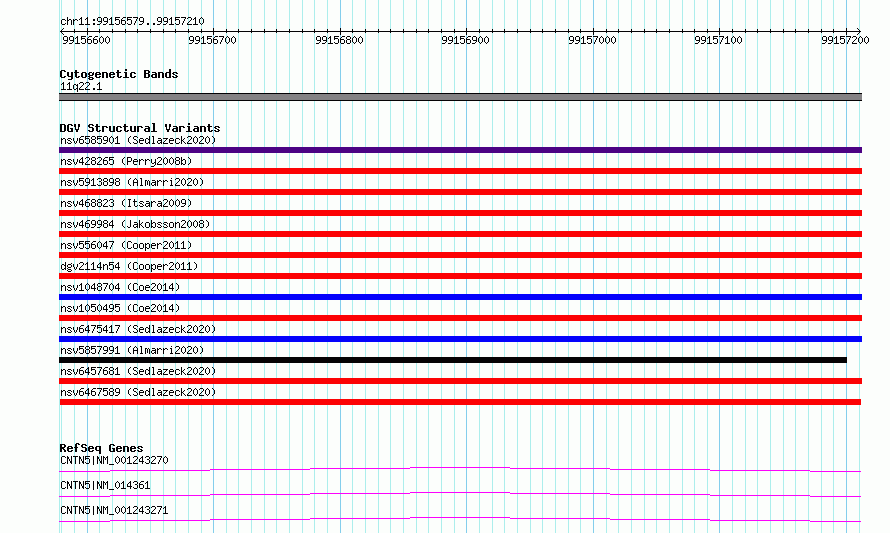Select the nsv468823 (Itsara2009) label
This screenshot has height=533, width=890.
(126, 203)
